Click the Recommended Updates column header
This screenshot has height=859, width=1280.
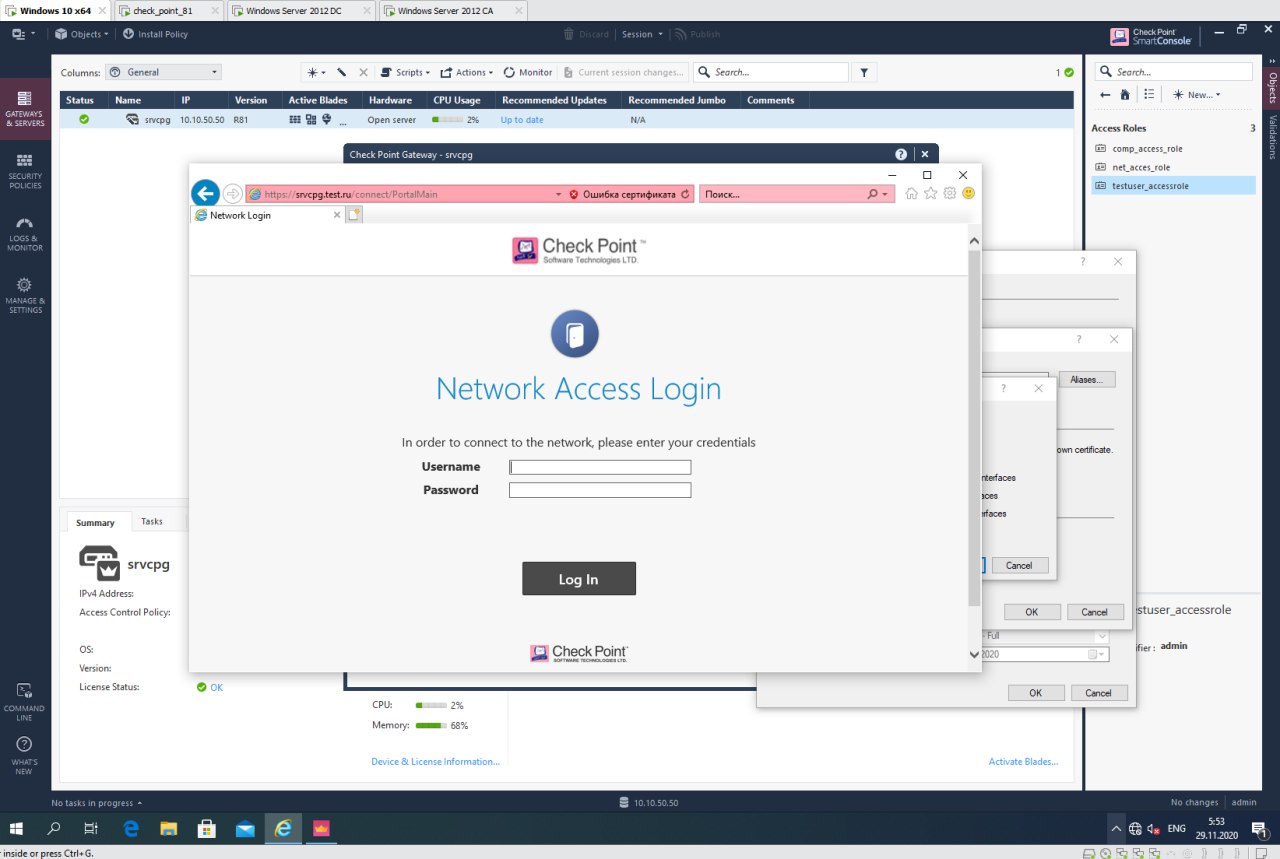tap(554, 100)
